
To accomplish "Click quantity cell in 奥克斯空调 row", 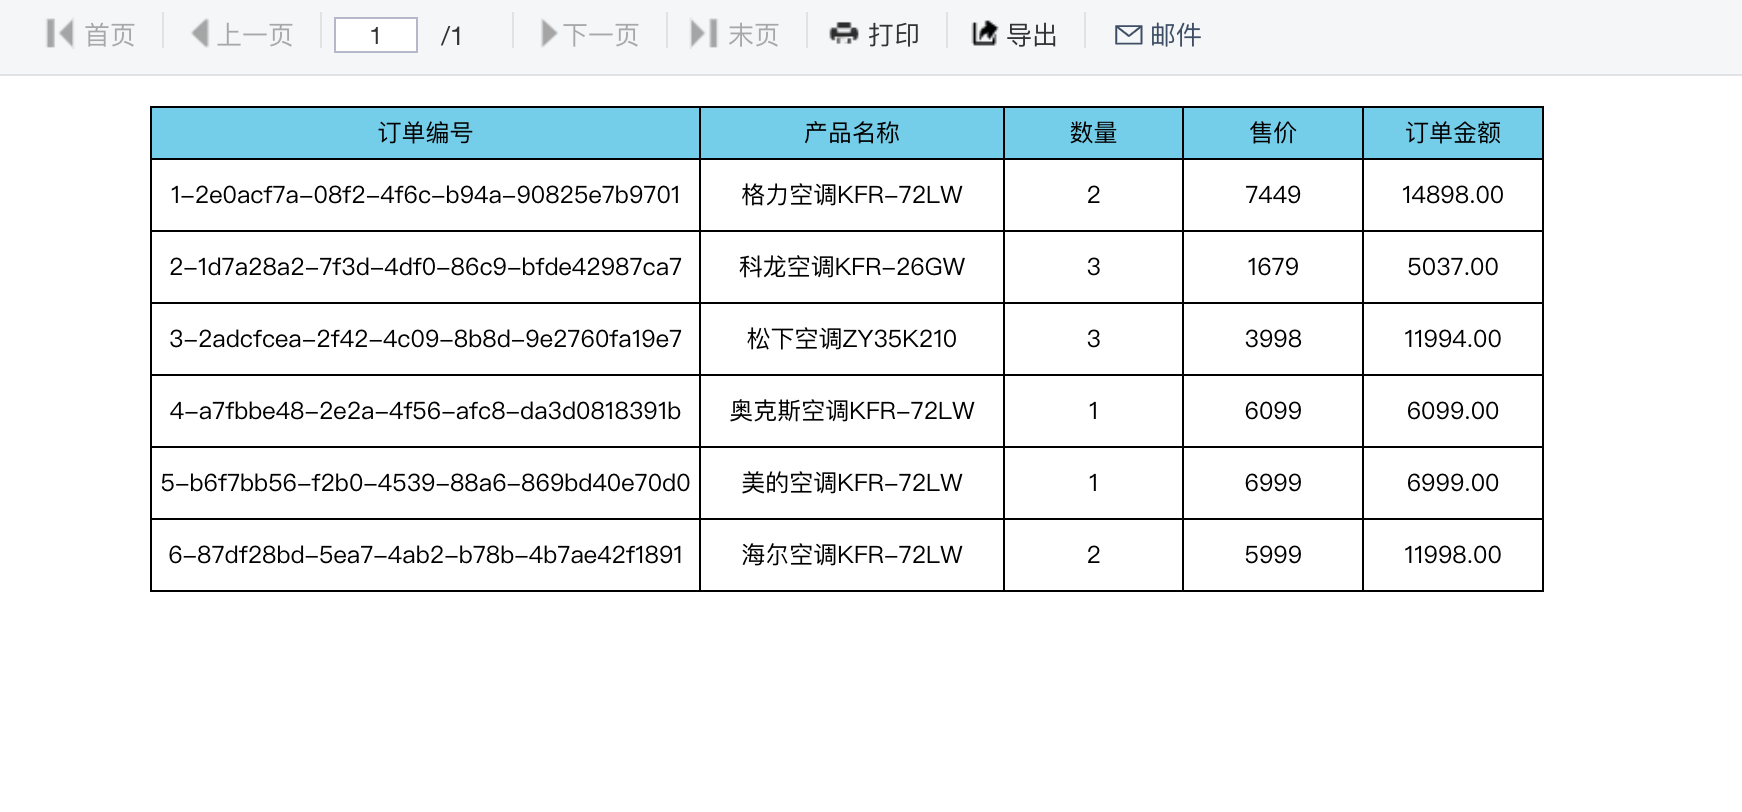I will [1094, 411].
